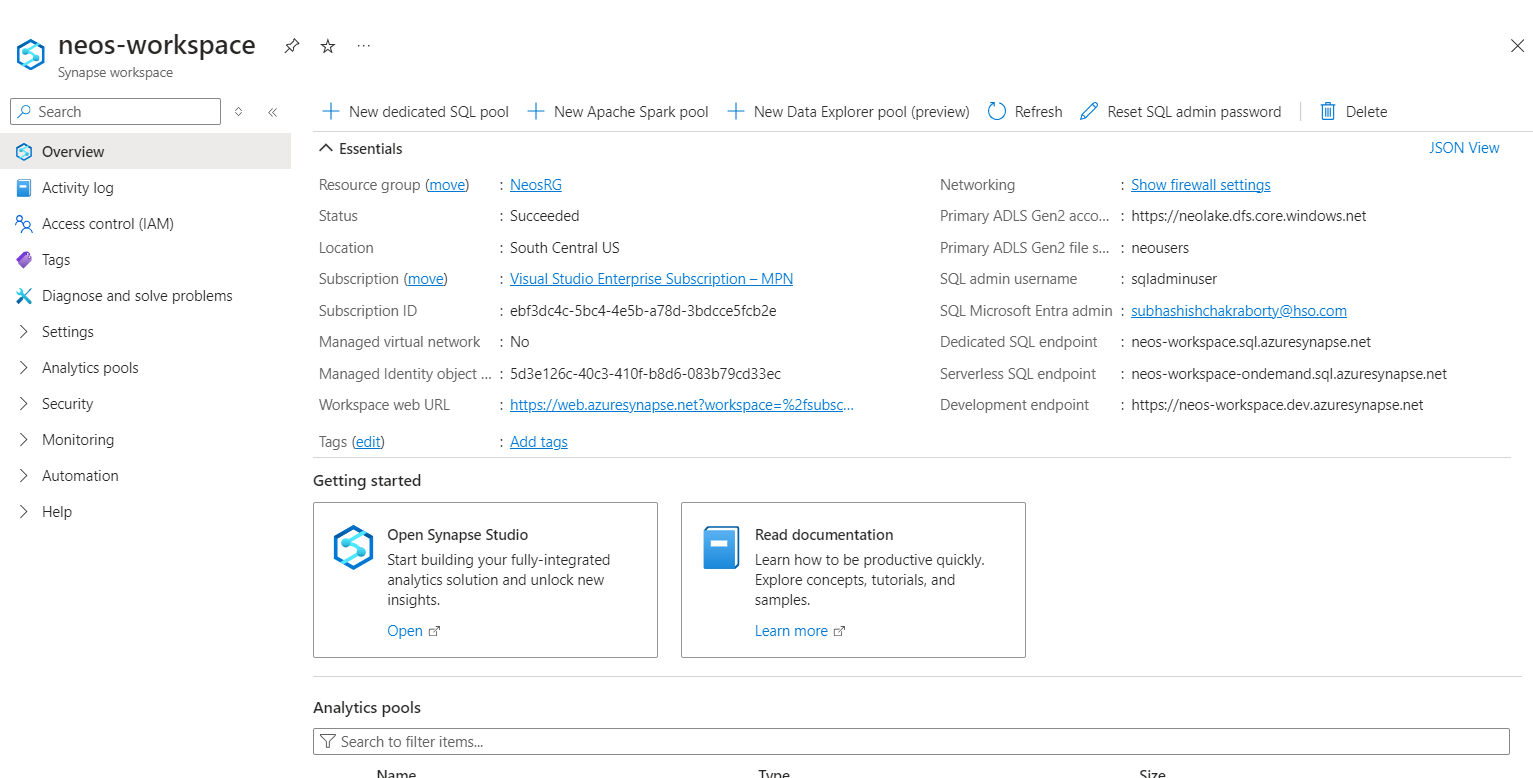The image size is (1533, 778).
Task: Focus the Search to filter items field
Action: 911,742
